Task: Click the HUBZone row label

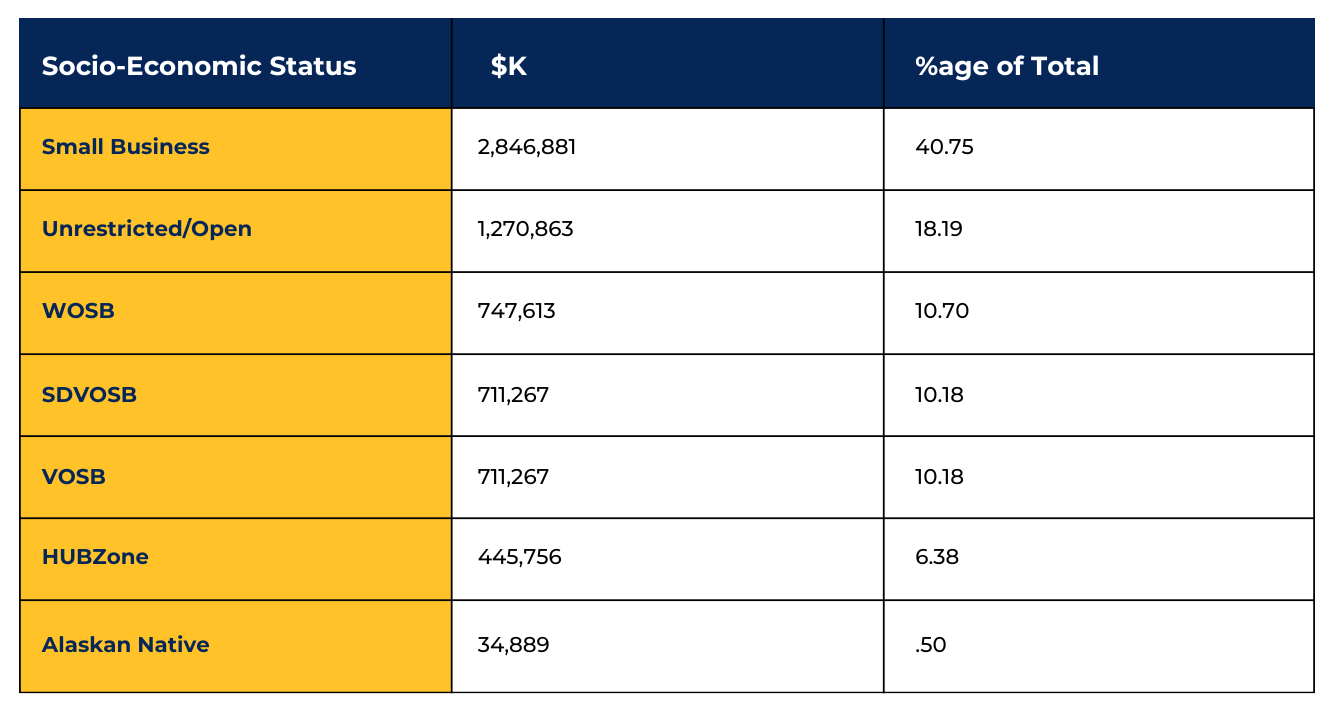Action: 95,557
